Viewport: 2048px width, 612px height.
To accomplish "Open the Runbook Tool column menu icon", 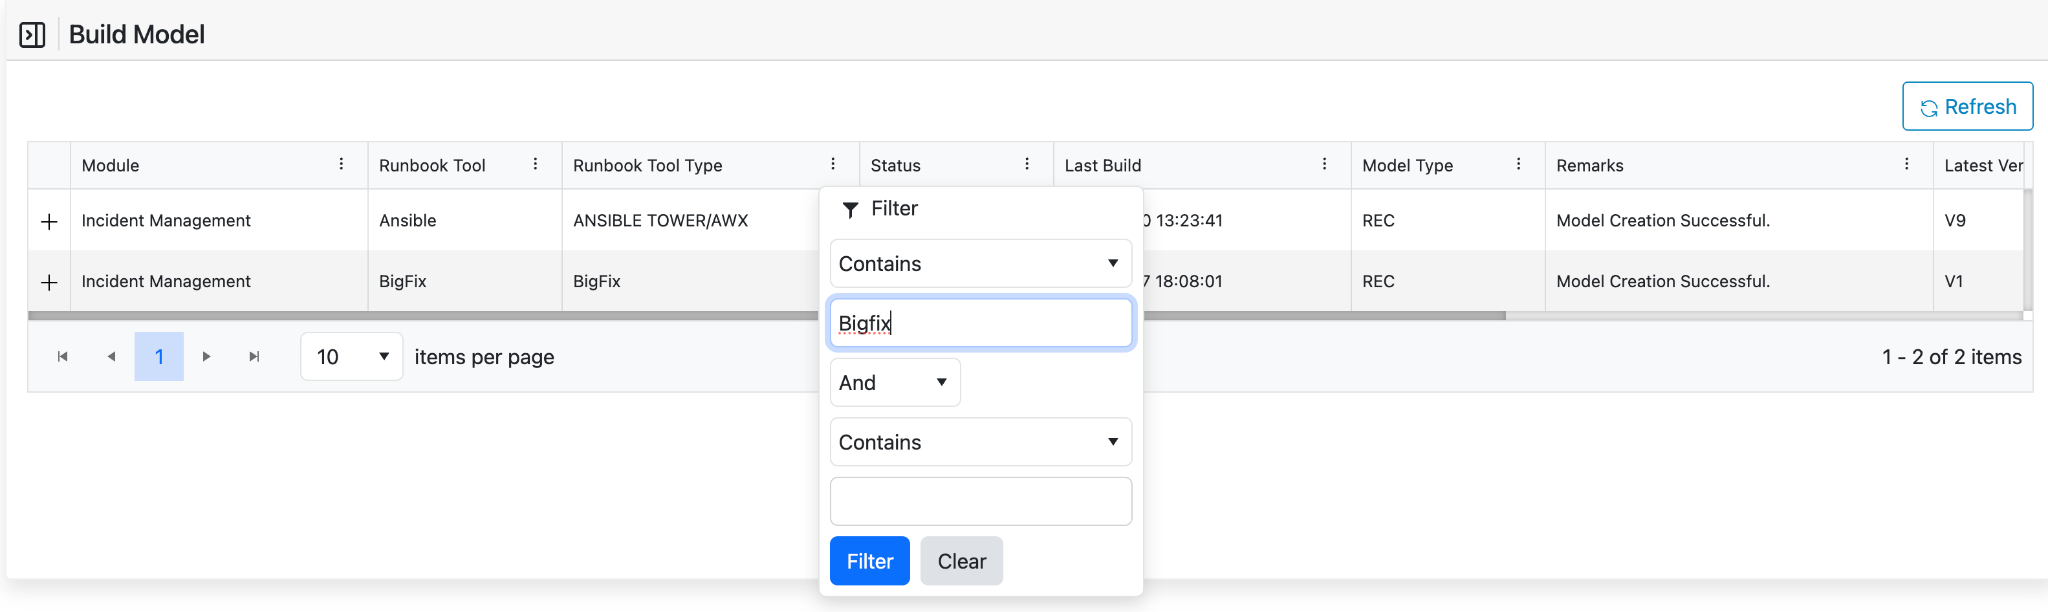I will [x=535, y=164].
